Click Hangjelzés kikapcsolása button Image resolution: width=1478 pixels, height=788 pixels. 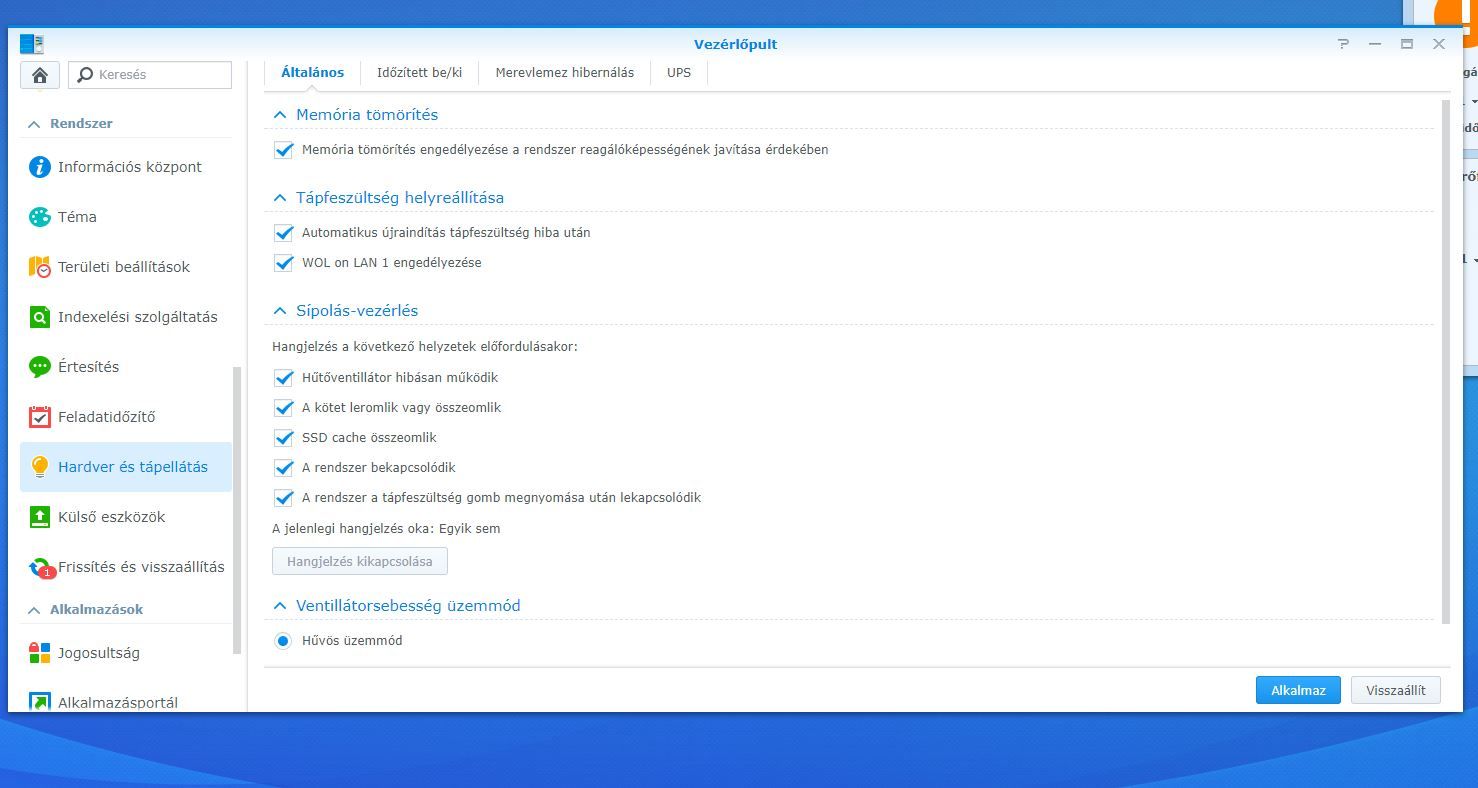360,561
